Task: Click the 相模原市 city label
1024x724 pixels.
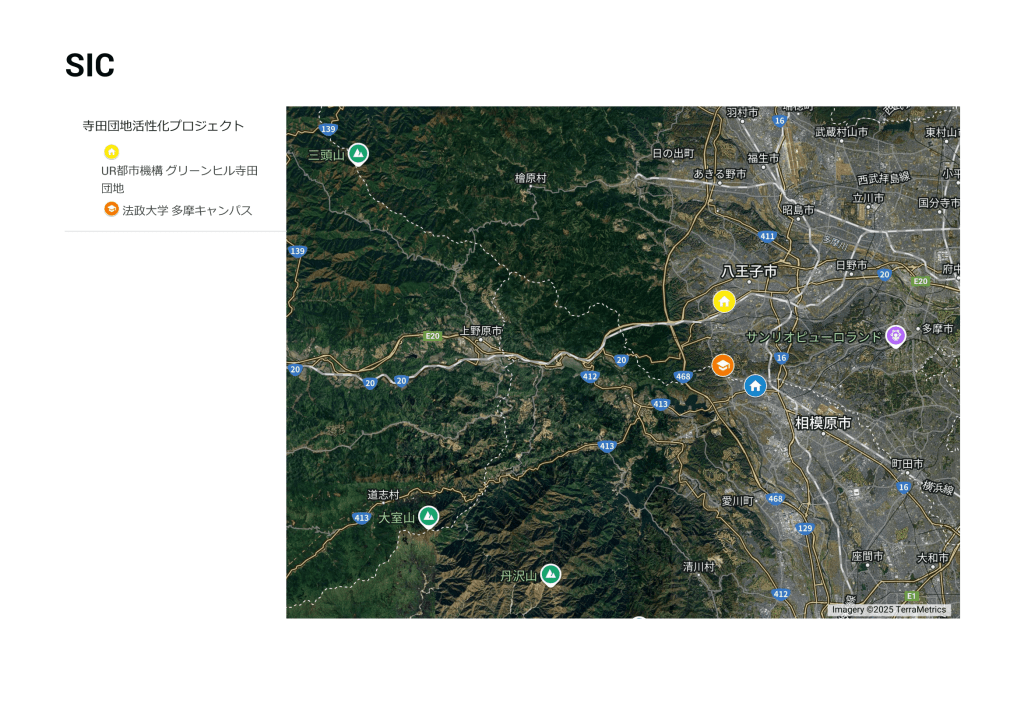Action: coord(823,423)
